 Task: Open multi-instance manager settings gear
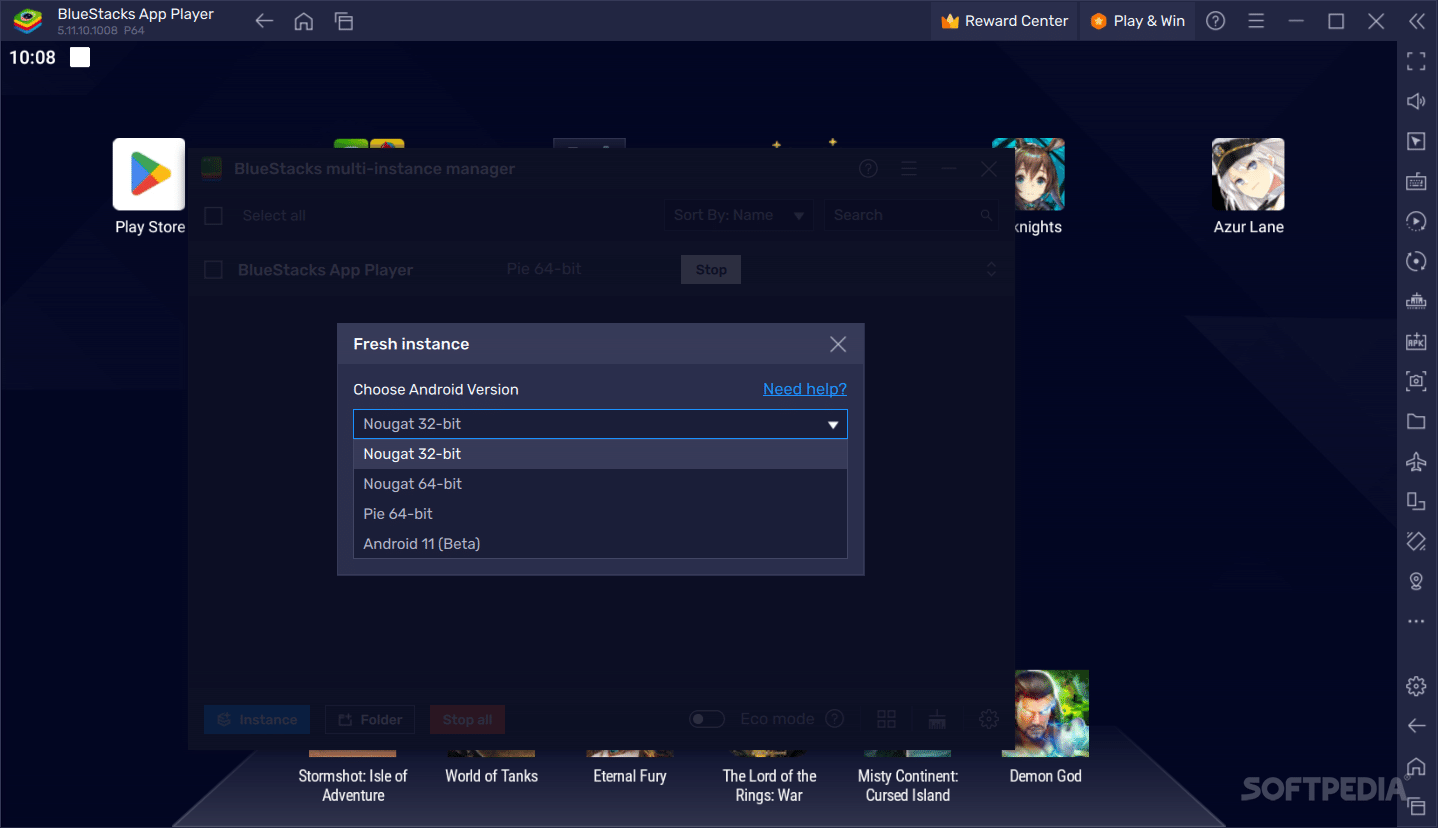[989, 719]
